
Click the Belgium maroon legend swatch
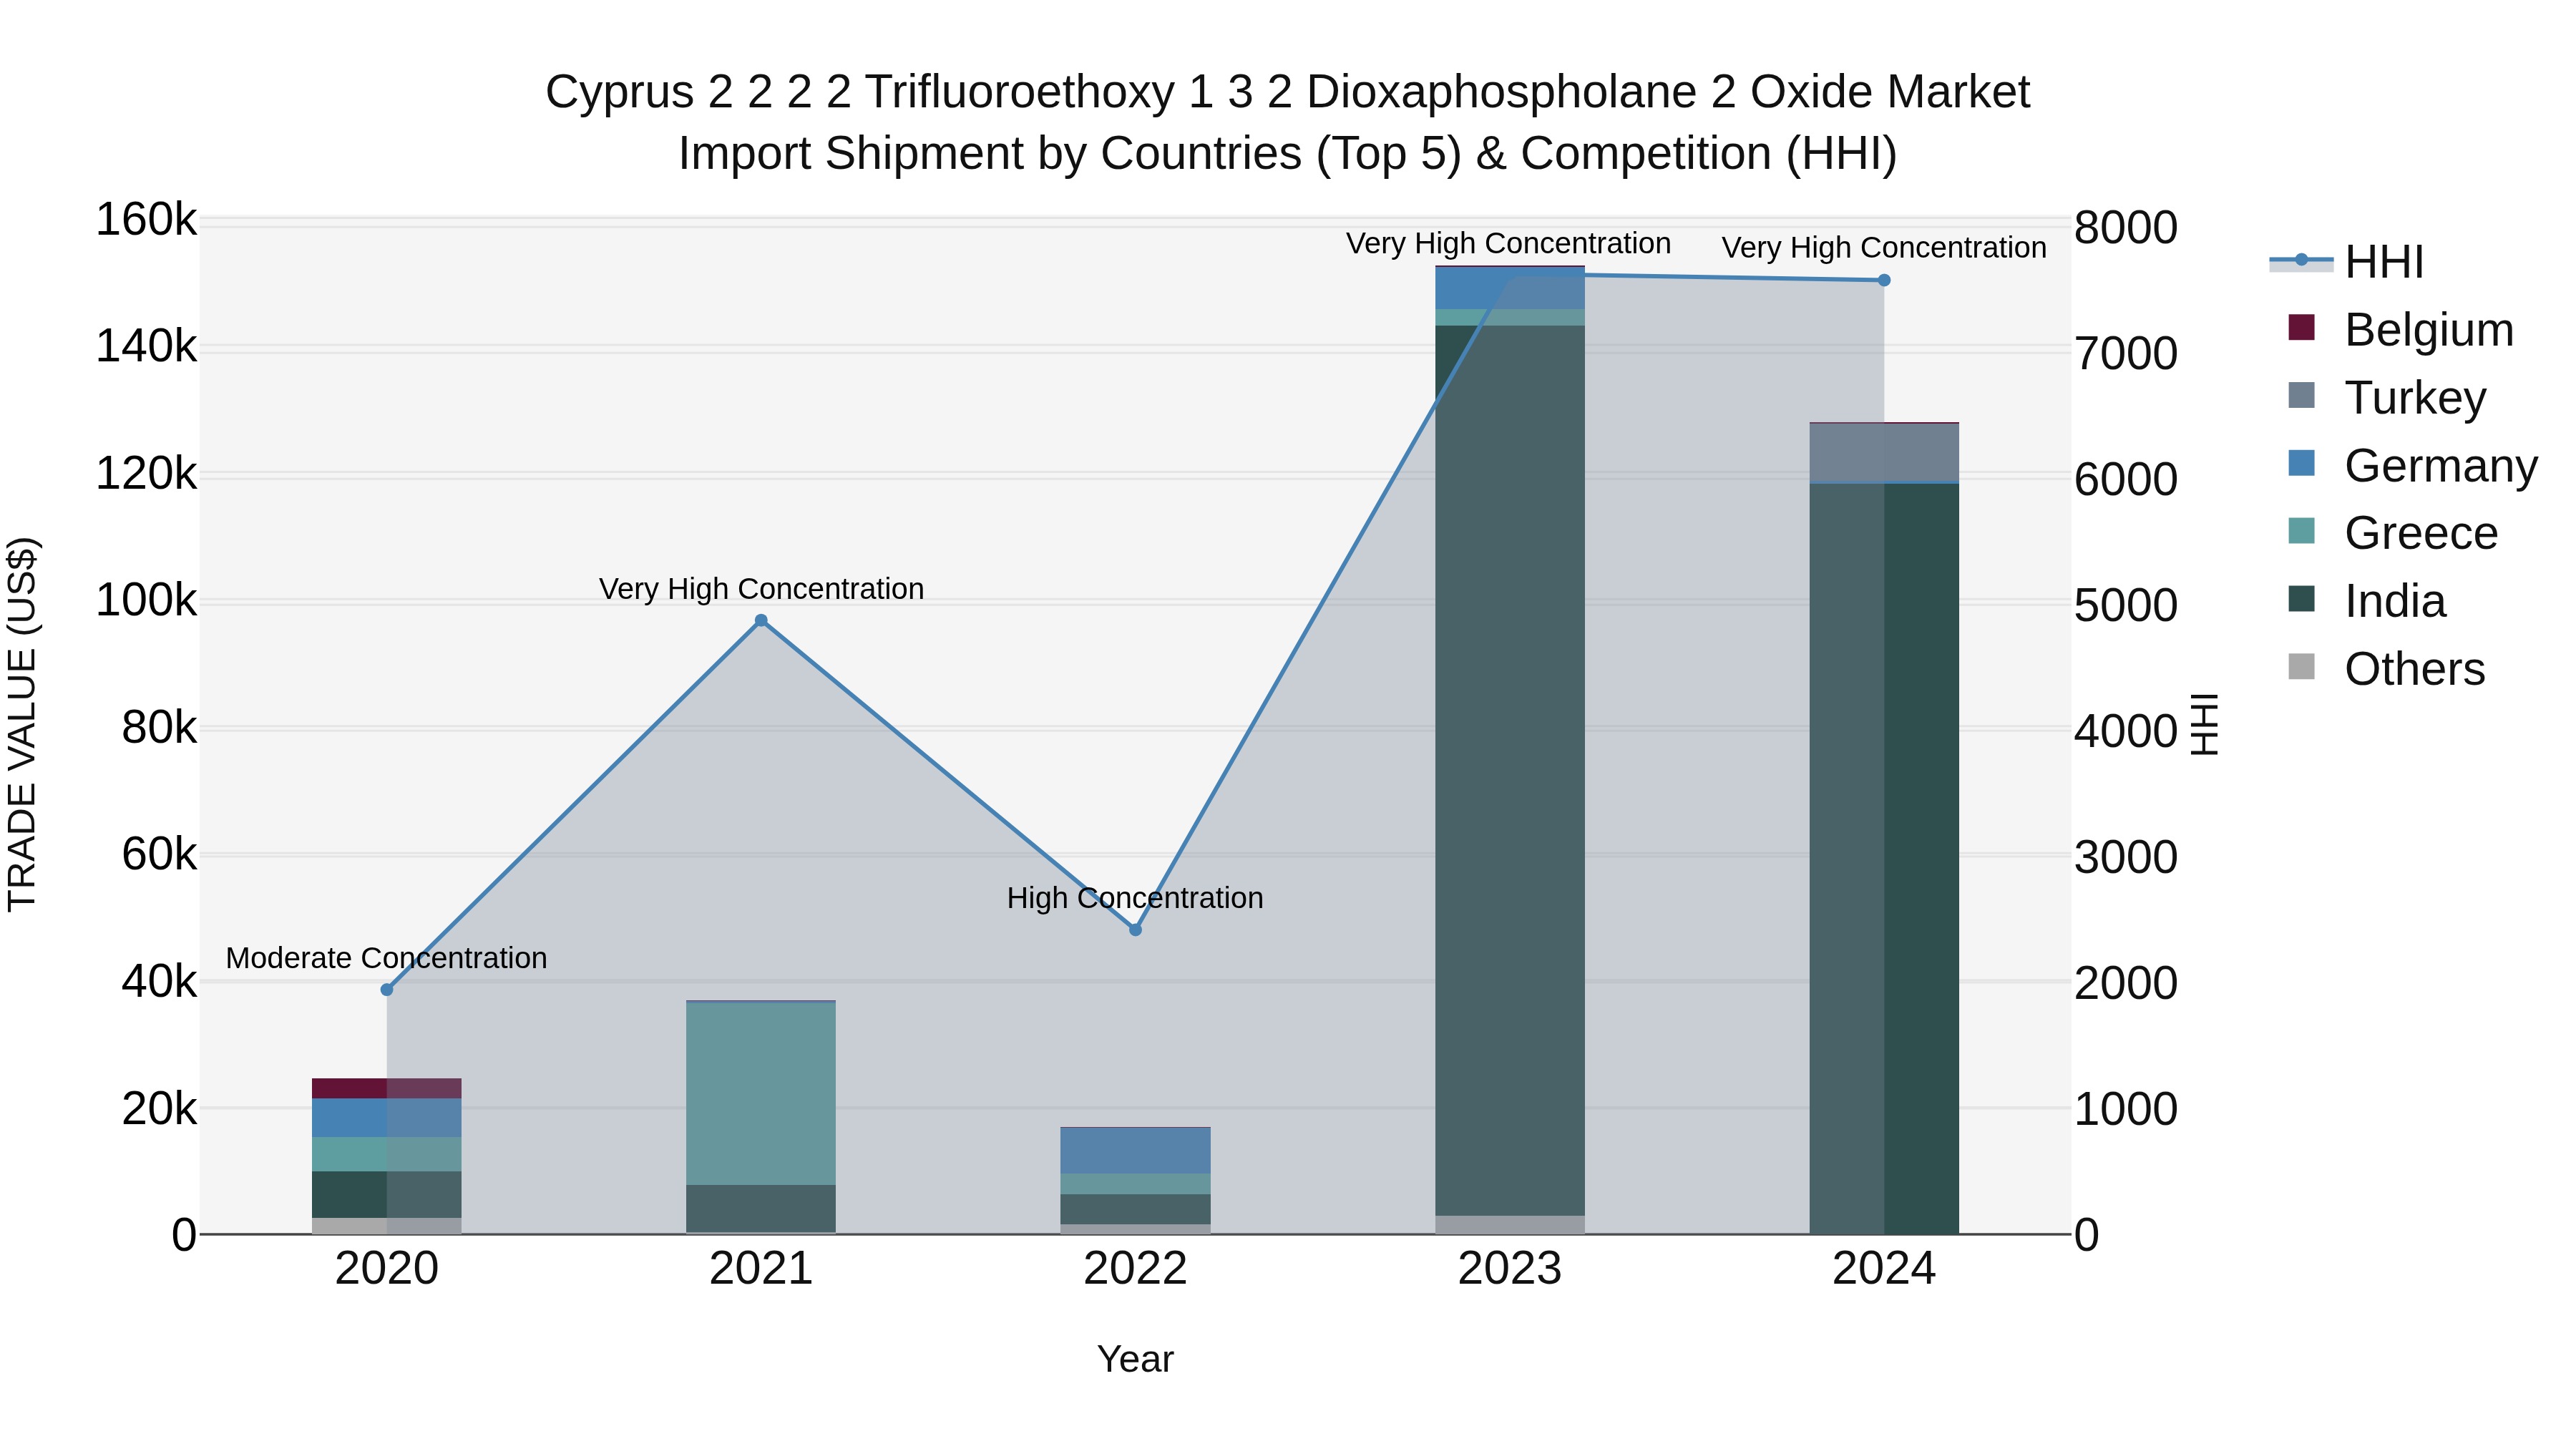(2301, 328)
